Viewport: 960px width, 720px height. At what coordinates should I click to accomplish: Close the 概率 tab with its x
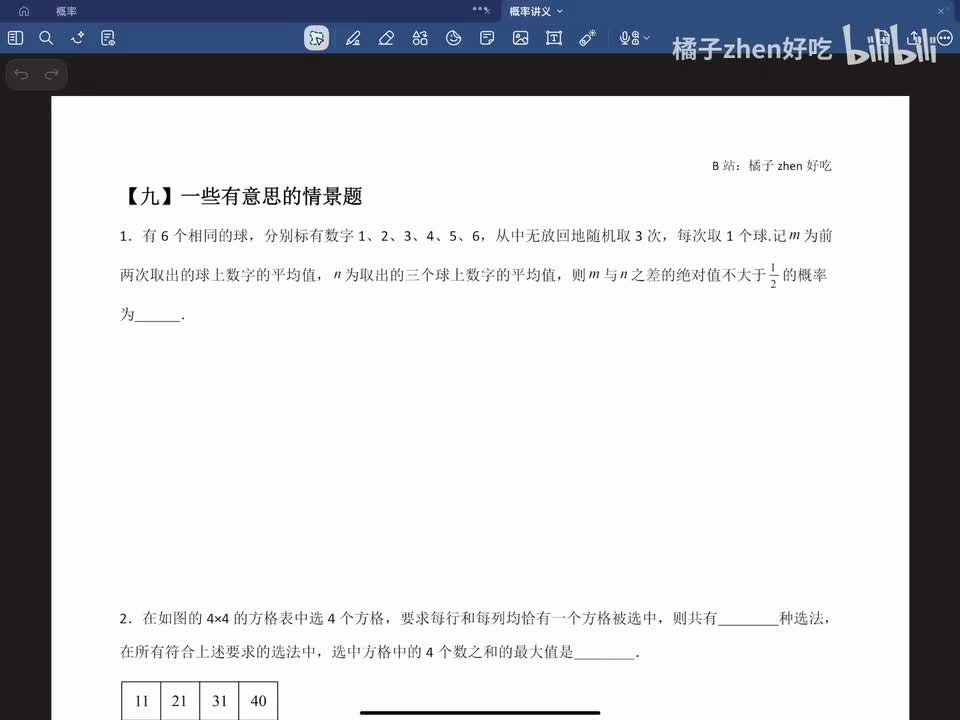(487, 10)
